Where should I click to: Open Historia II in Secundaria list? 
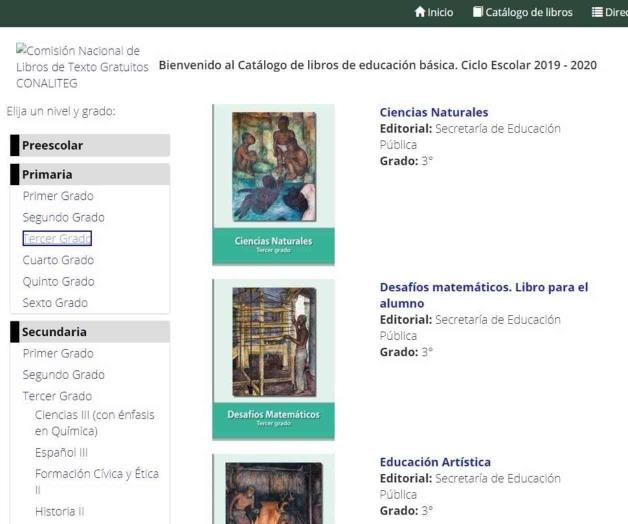coord(60,511)
